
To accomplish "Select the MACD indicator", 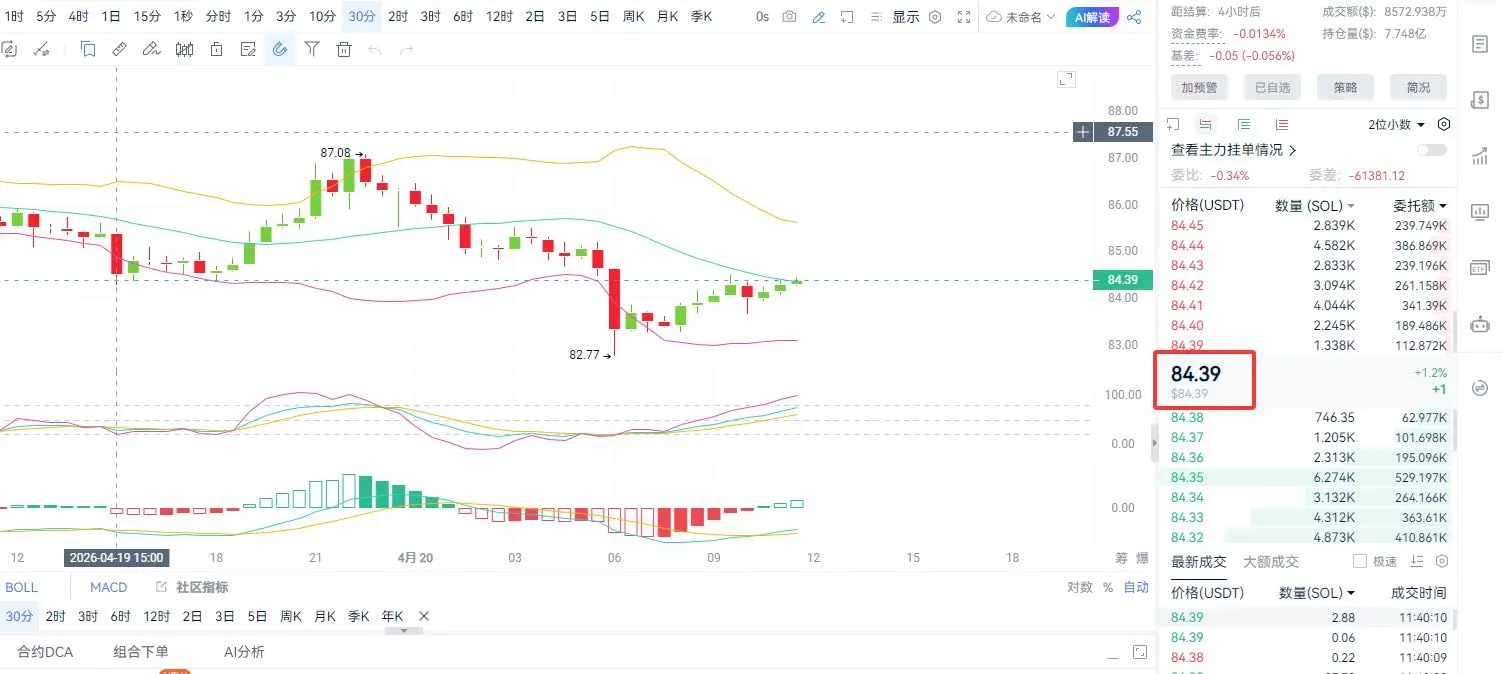I will pos(109,588).
